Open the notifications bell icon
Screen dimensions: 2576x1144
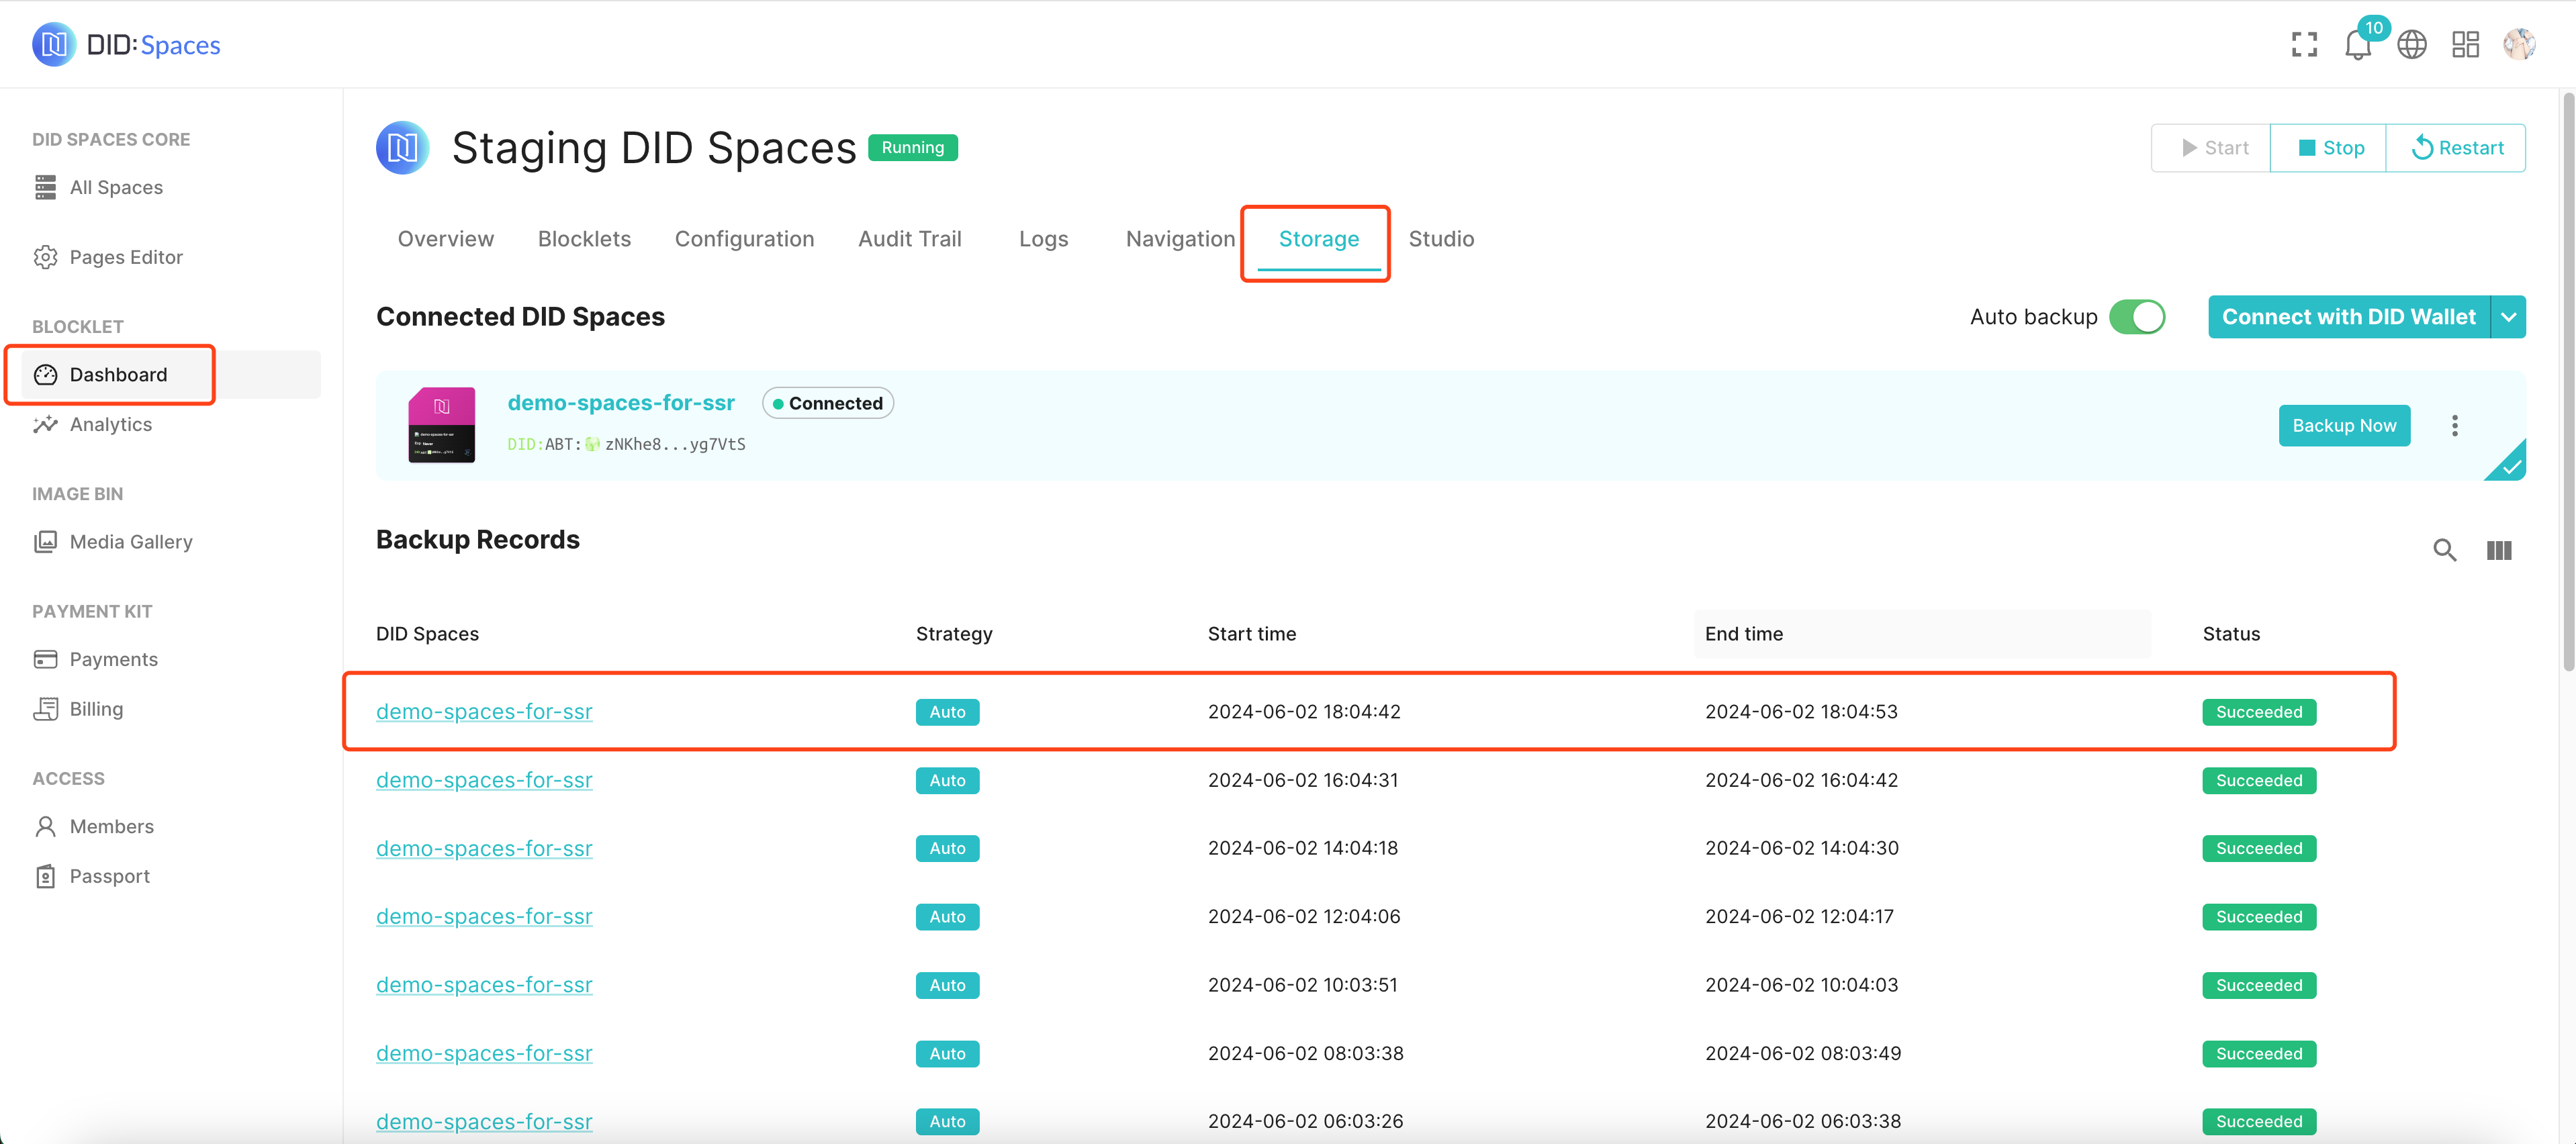(x=2356, y=45)
